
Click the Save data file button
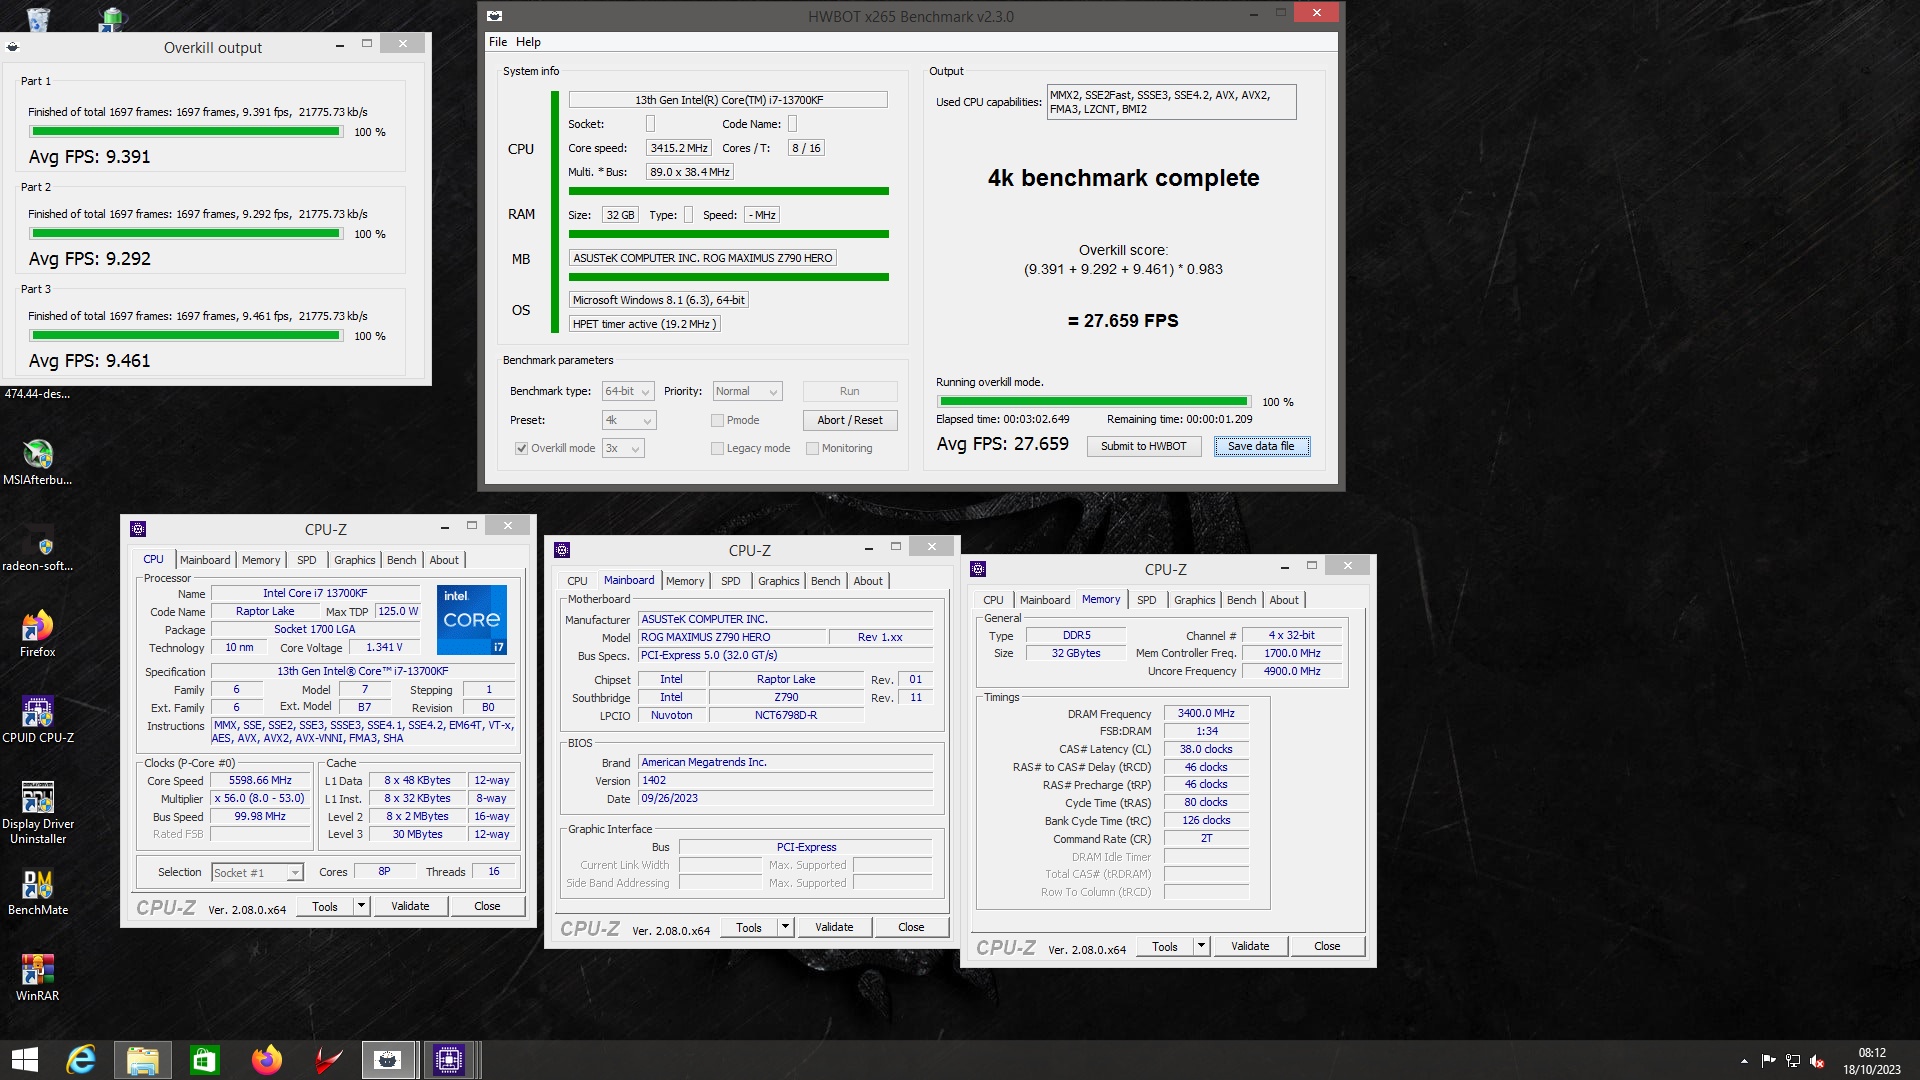(1261, 446)
